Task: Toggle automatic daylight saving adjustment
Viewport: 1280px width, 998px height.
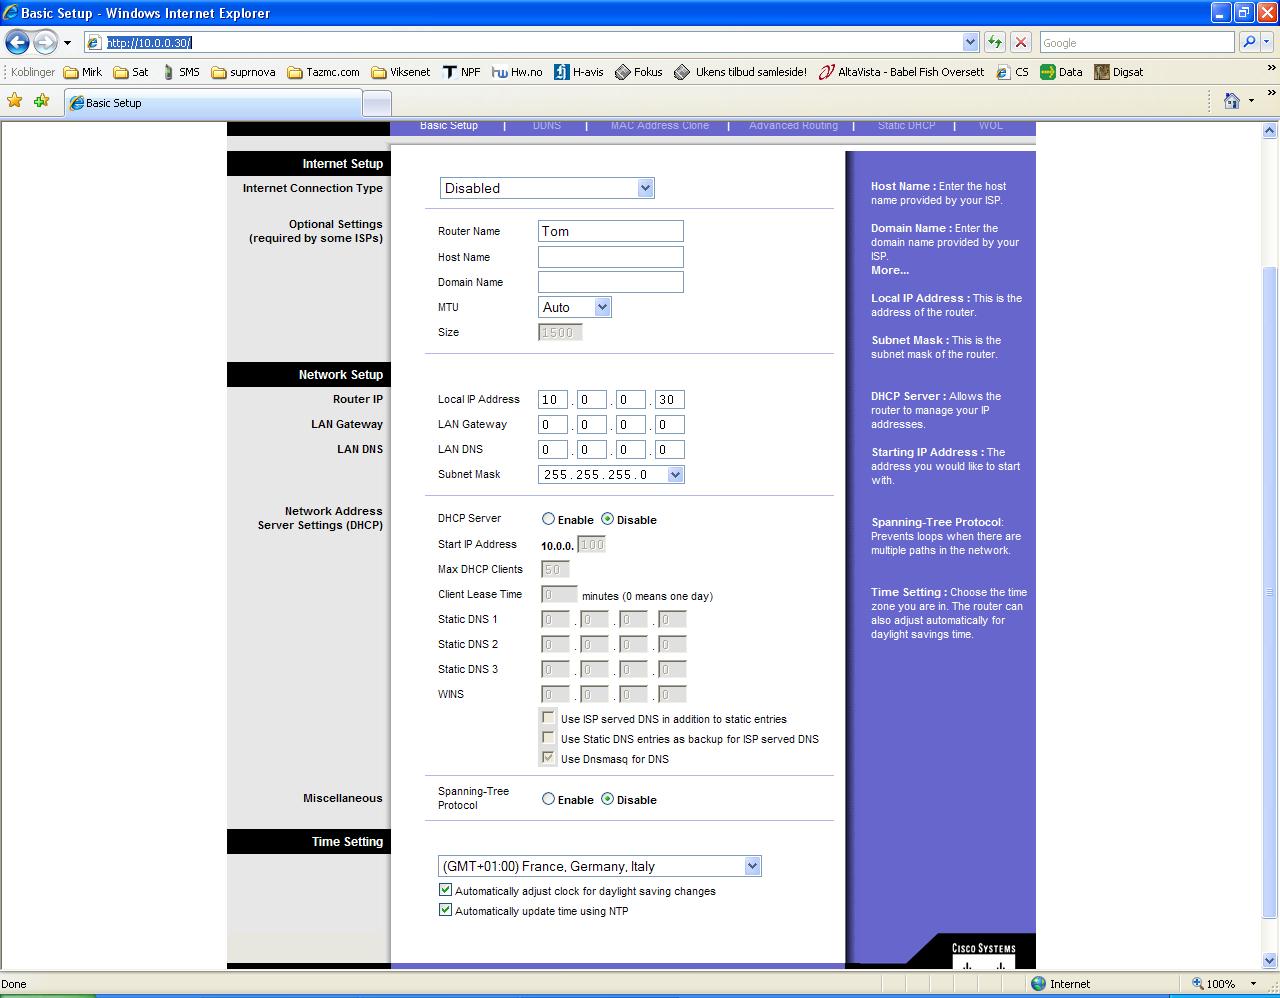Action: pyautogui.click(x=445, y=890)
